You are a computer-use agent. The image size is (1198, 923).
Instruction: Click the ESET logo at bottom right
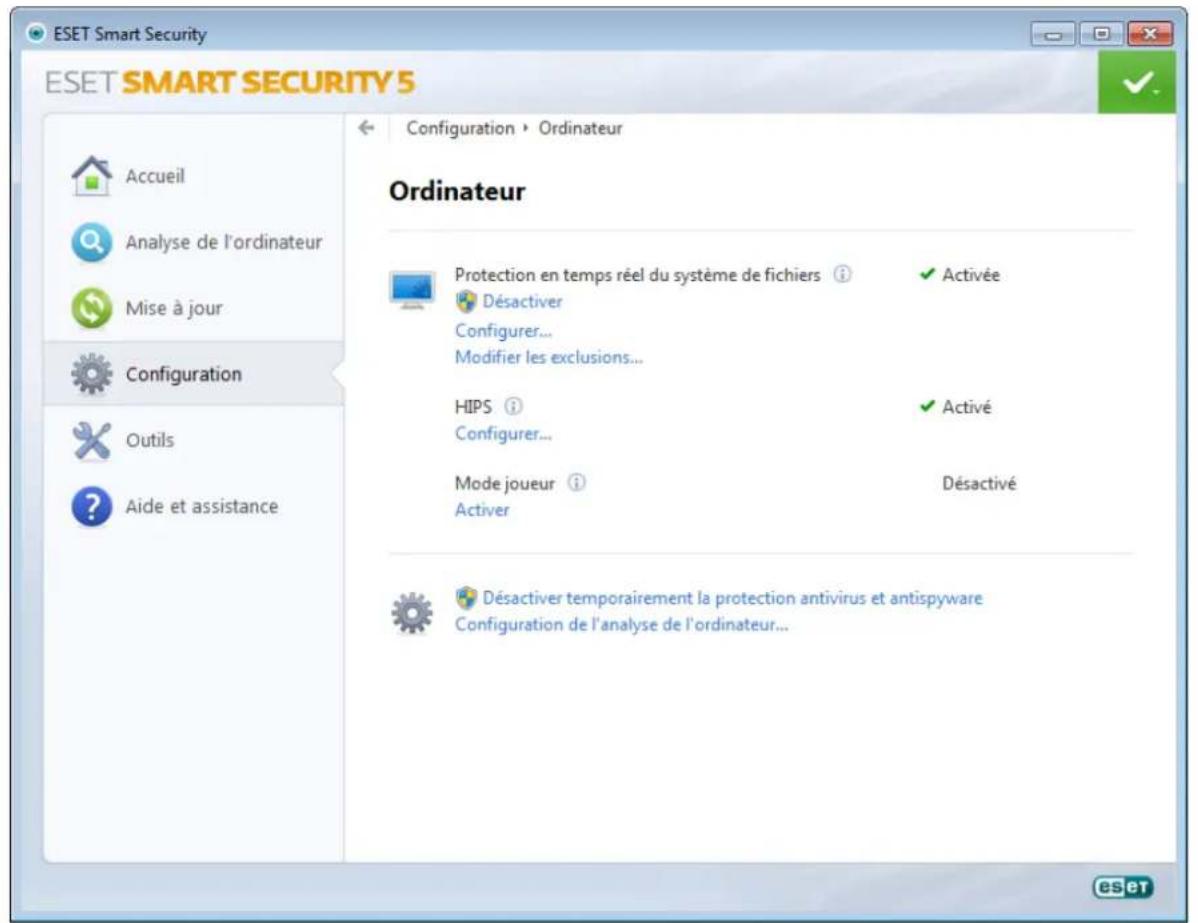1122,886
